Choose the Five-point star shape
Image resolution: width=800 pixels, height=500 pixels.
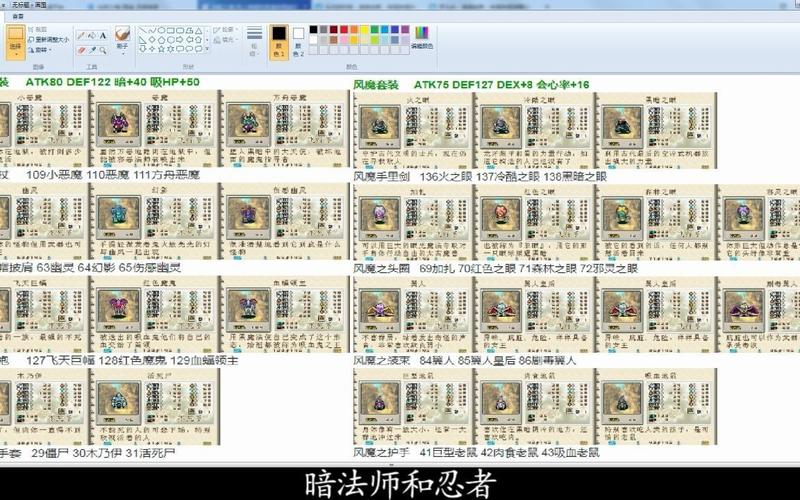click(161, 48)
